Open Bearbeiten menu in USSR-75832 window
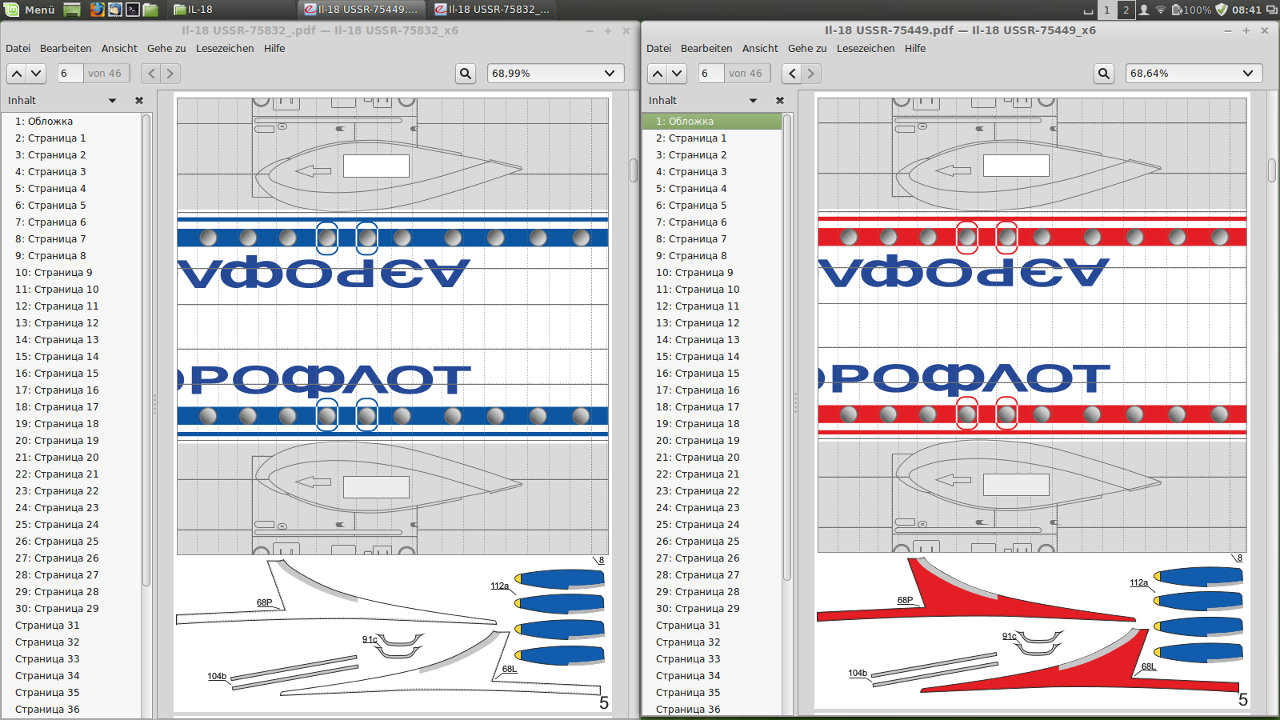 [66, 48]
